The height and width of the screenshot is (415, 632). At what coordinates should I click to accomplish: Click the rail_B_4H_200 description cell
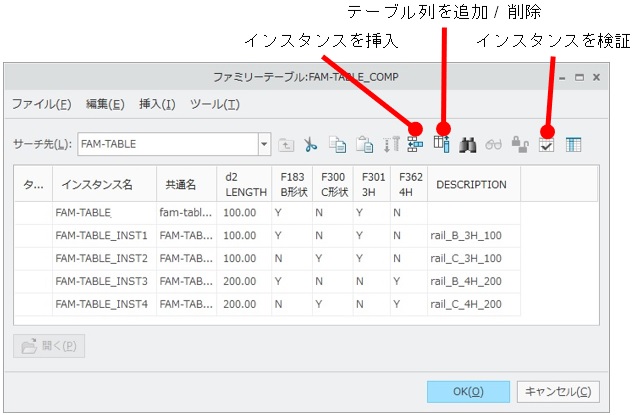point(474,281)
